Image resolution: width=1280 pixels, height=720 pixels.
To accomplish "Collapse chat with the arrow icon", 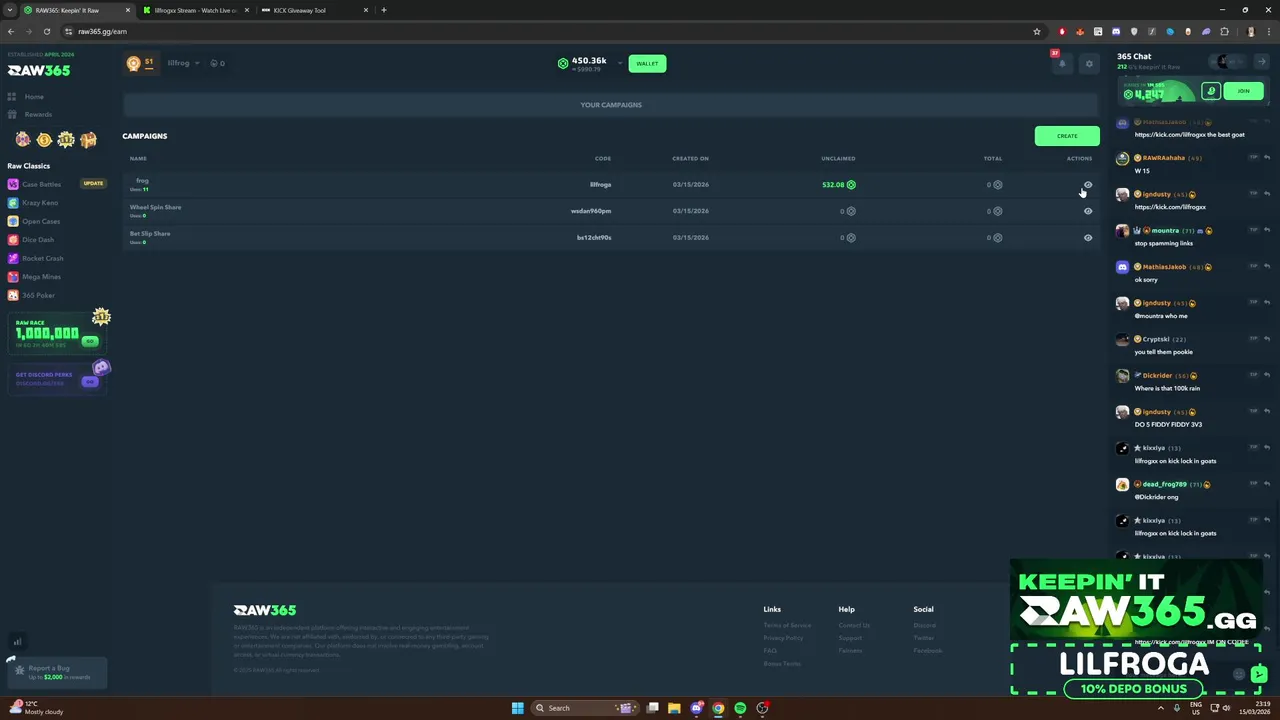I will (x=1261, y=62).
